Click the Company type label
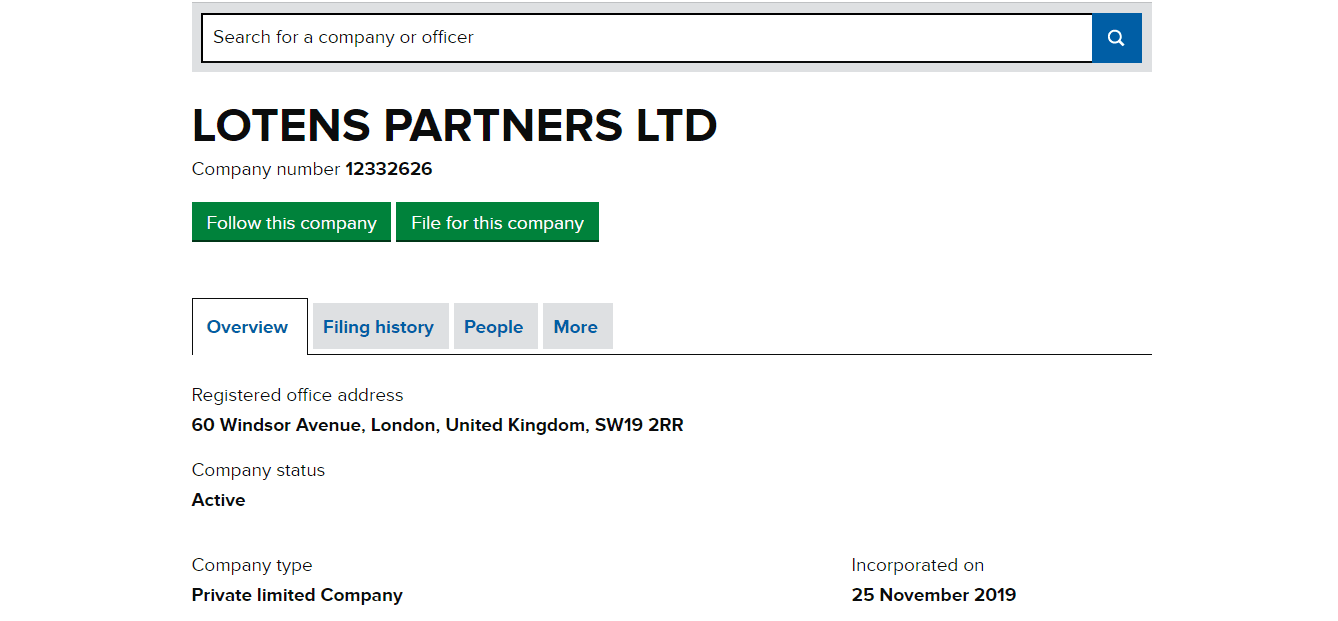Image resolution: width=1338 pixels, height=621 pixels. point(252,565)
